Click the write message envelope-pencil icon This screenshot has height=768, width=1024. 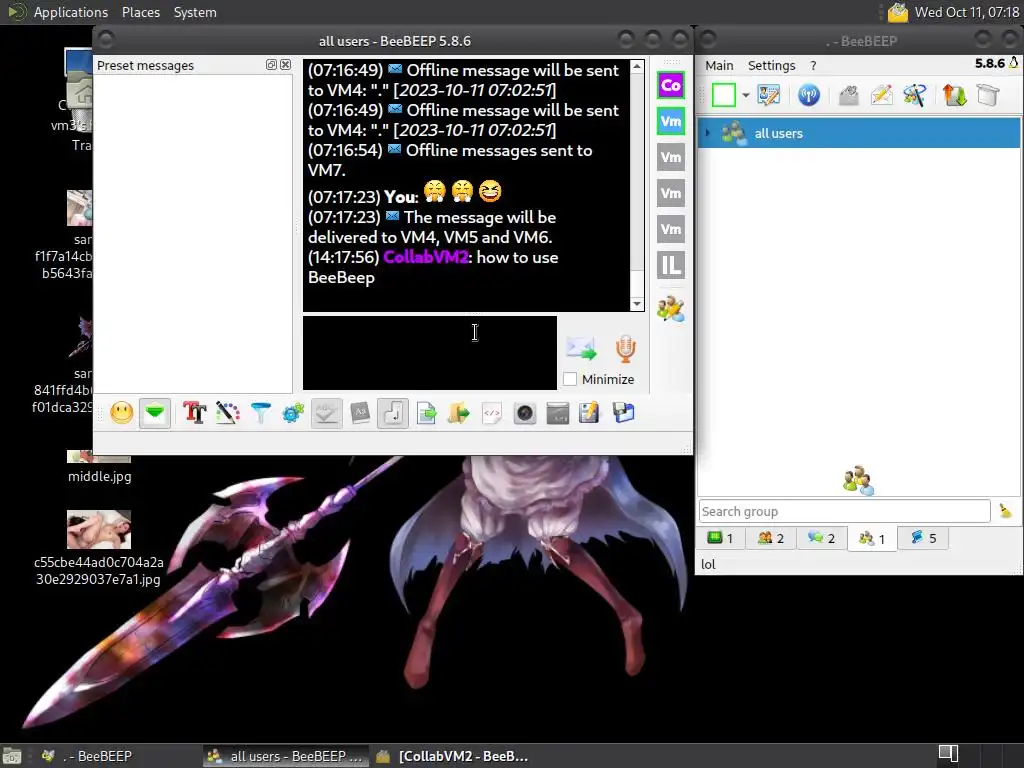coord(881,95)
